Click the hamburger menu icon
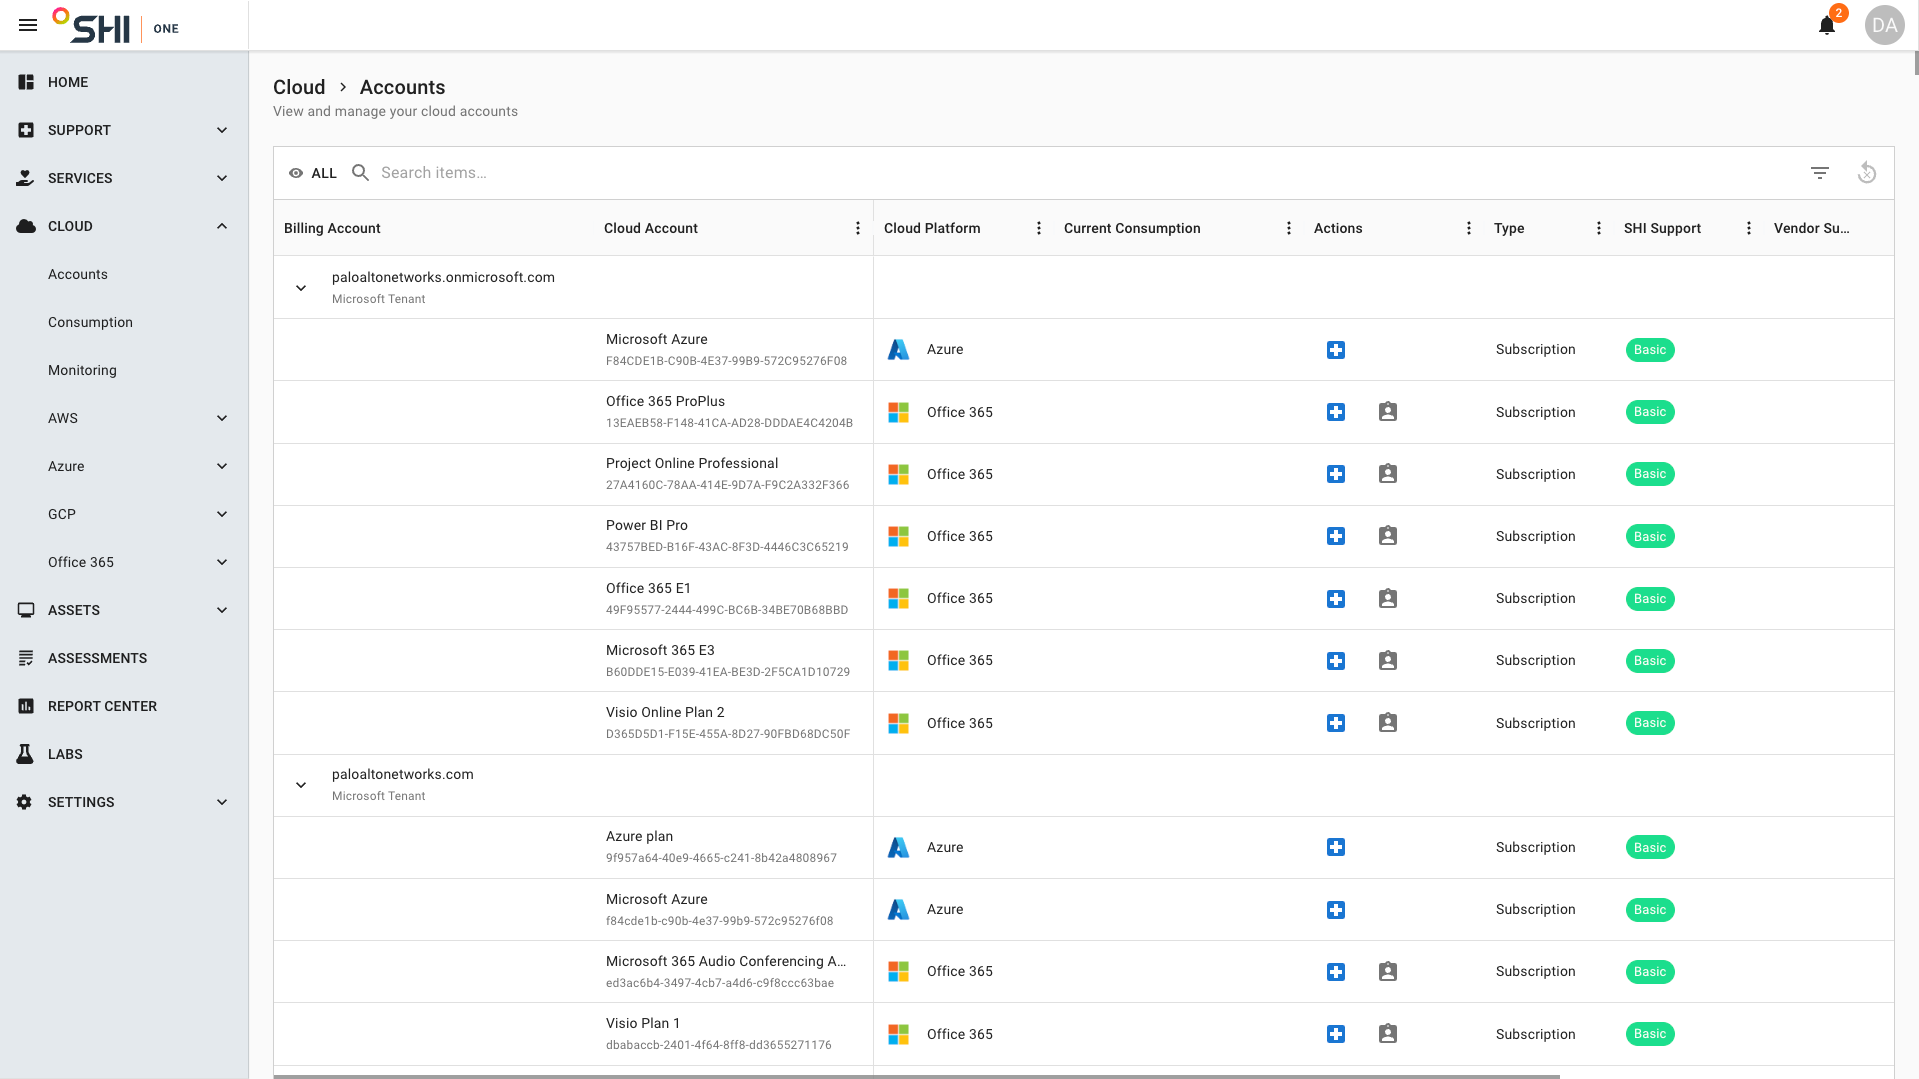This screenshot has width=1919, height=1079. [x=28, y=26]
